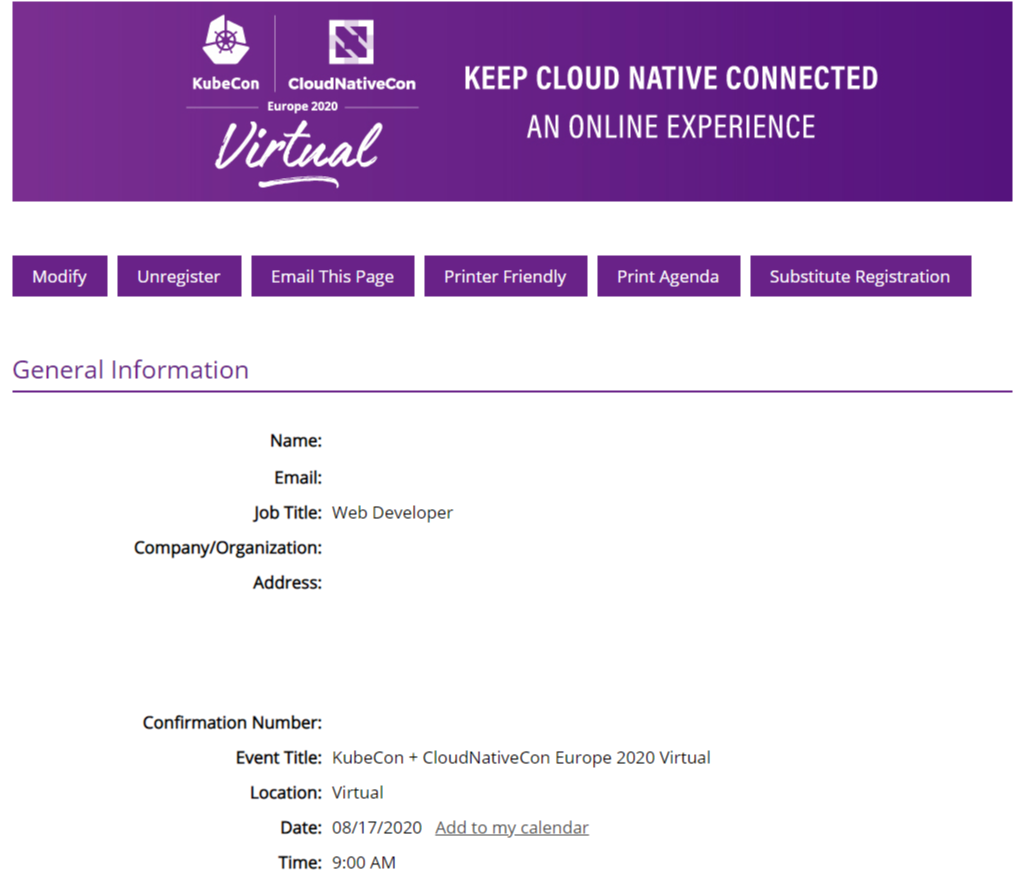Click the Print Agenda button
The width and height of the screenshot is (1016, 892).
point(668,276)
